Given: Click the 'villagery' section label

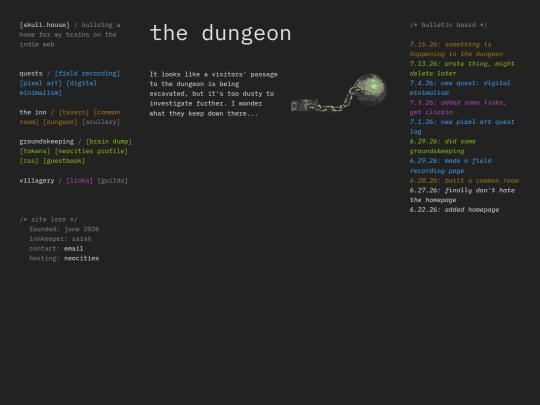Looking at the screenshot, I should (x=37, y=180).
